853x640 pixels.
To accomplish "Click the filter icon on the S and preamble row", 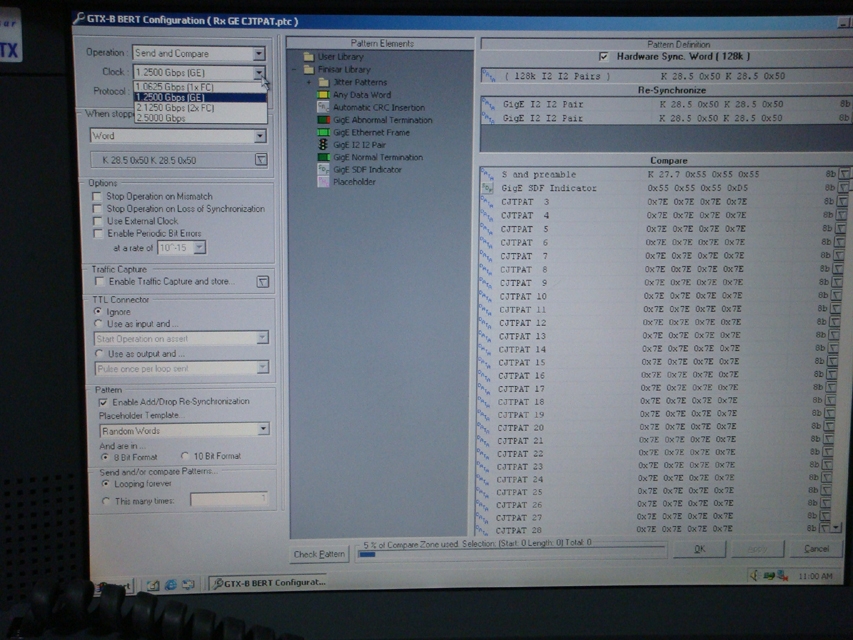I will click(x=844, y=174).
